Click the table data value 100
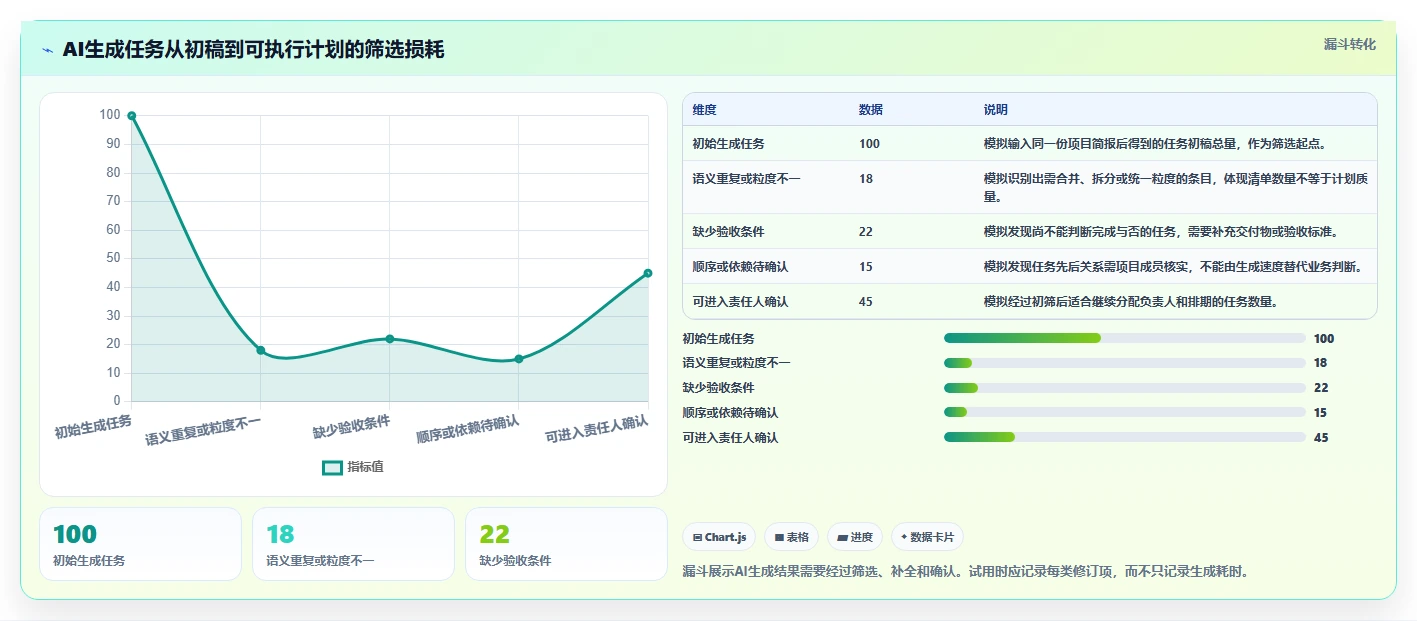The height and width of the screenshot is (621, 1417). coord(869,144)
